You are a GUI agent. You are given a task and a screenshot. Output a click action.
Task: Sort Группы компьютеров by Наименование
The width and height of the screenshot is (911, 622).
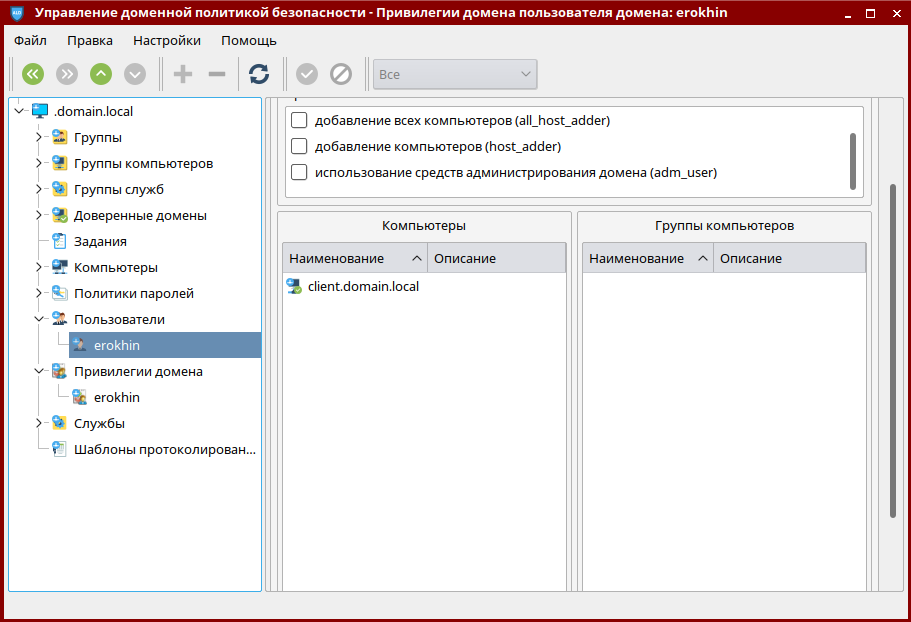click(x=648, y=258)
